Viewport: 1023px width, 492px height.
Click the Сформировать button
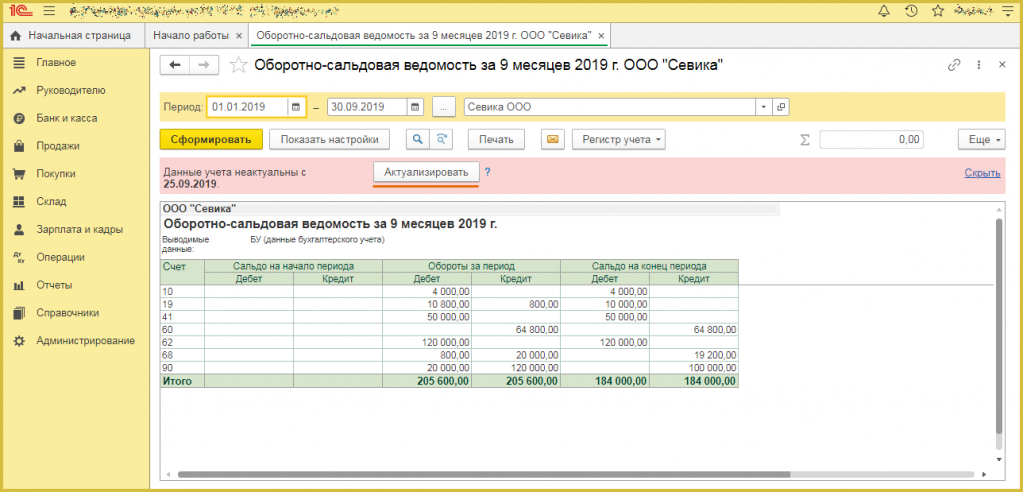(211, 140)
